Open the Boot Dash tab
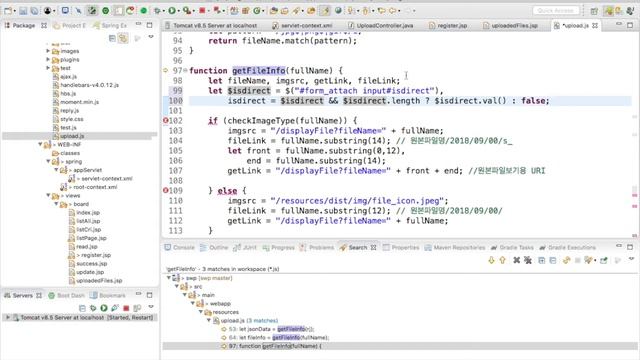The width and height of the screenshot is (640, 360). tap(67, 295)
